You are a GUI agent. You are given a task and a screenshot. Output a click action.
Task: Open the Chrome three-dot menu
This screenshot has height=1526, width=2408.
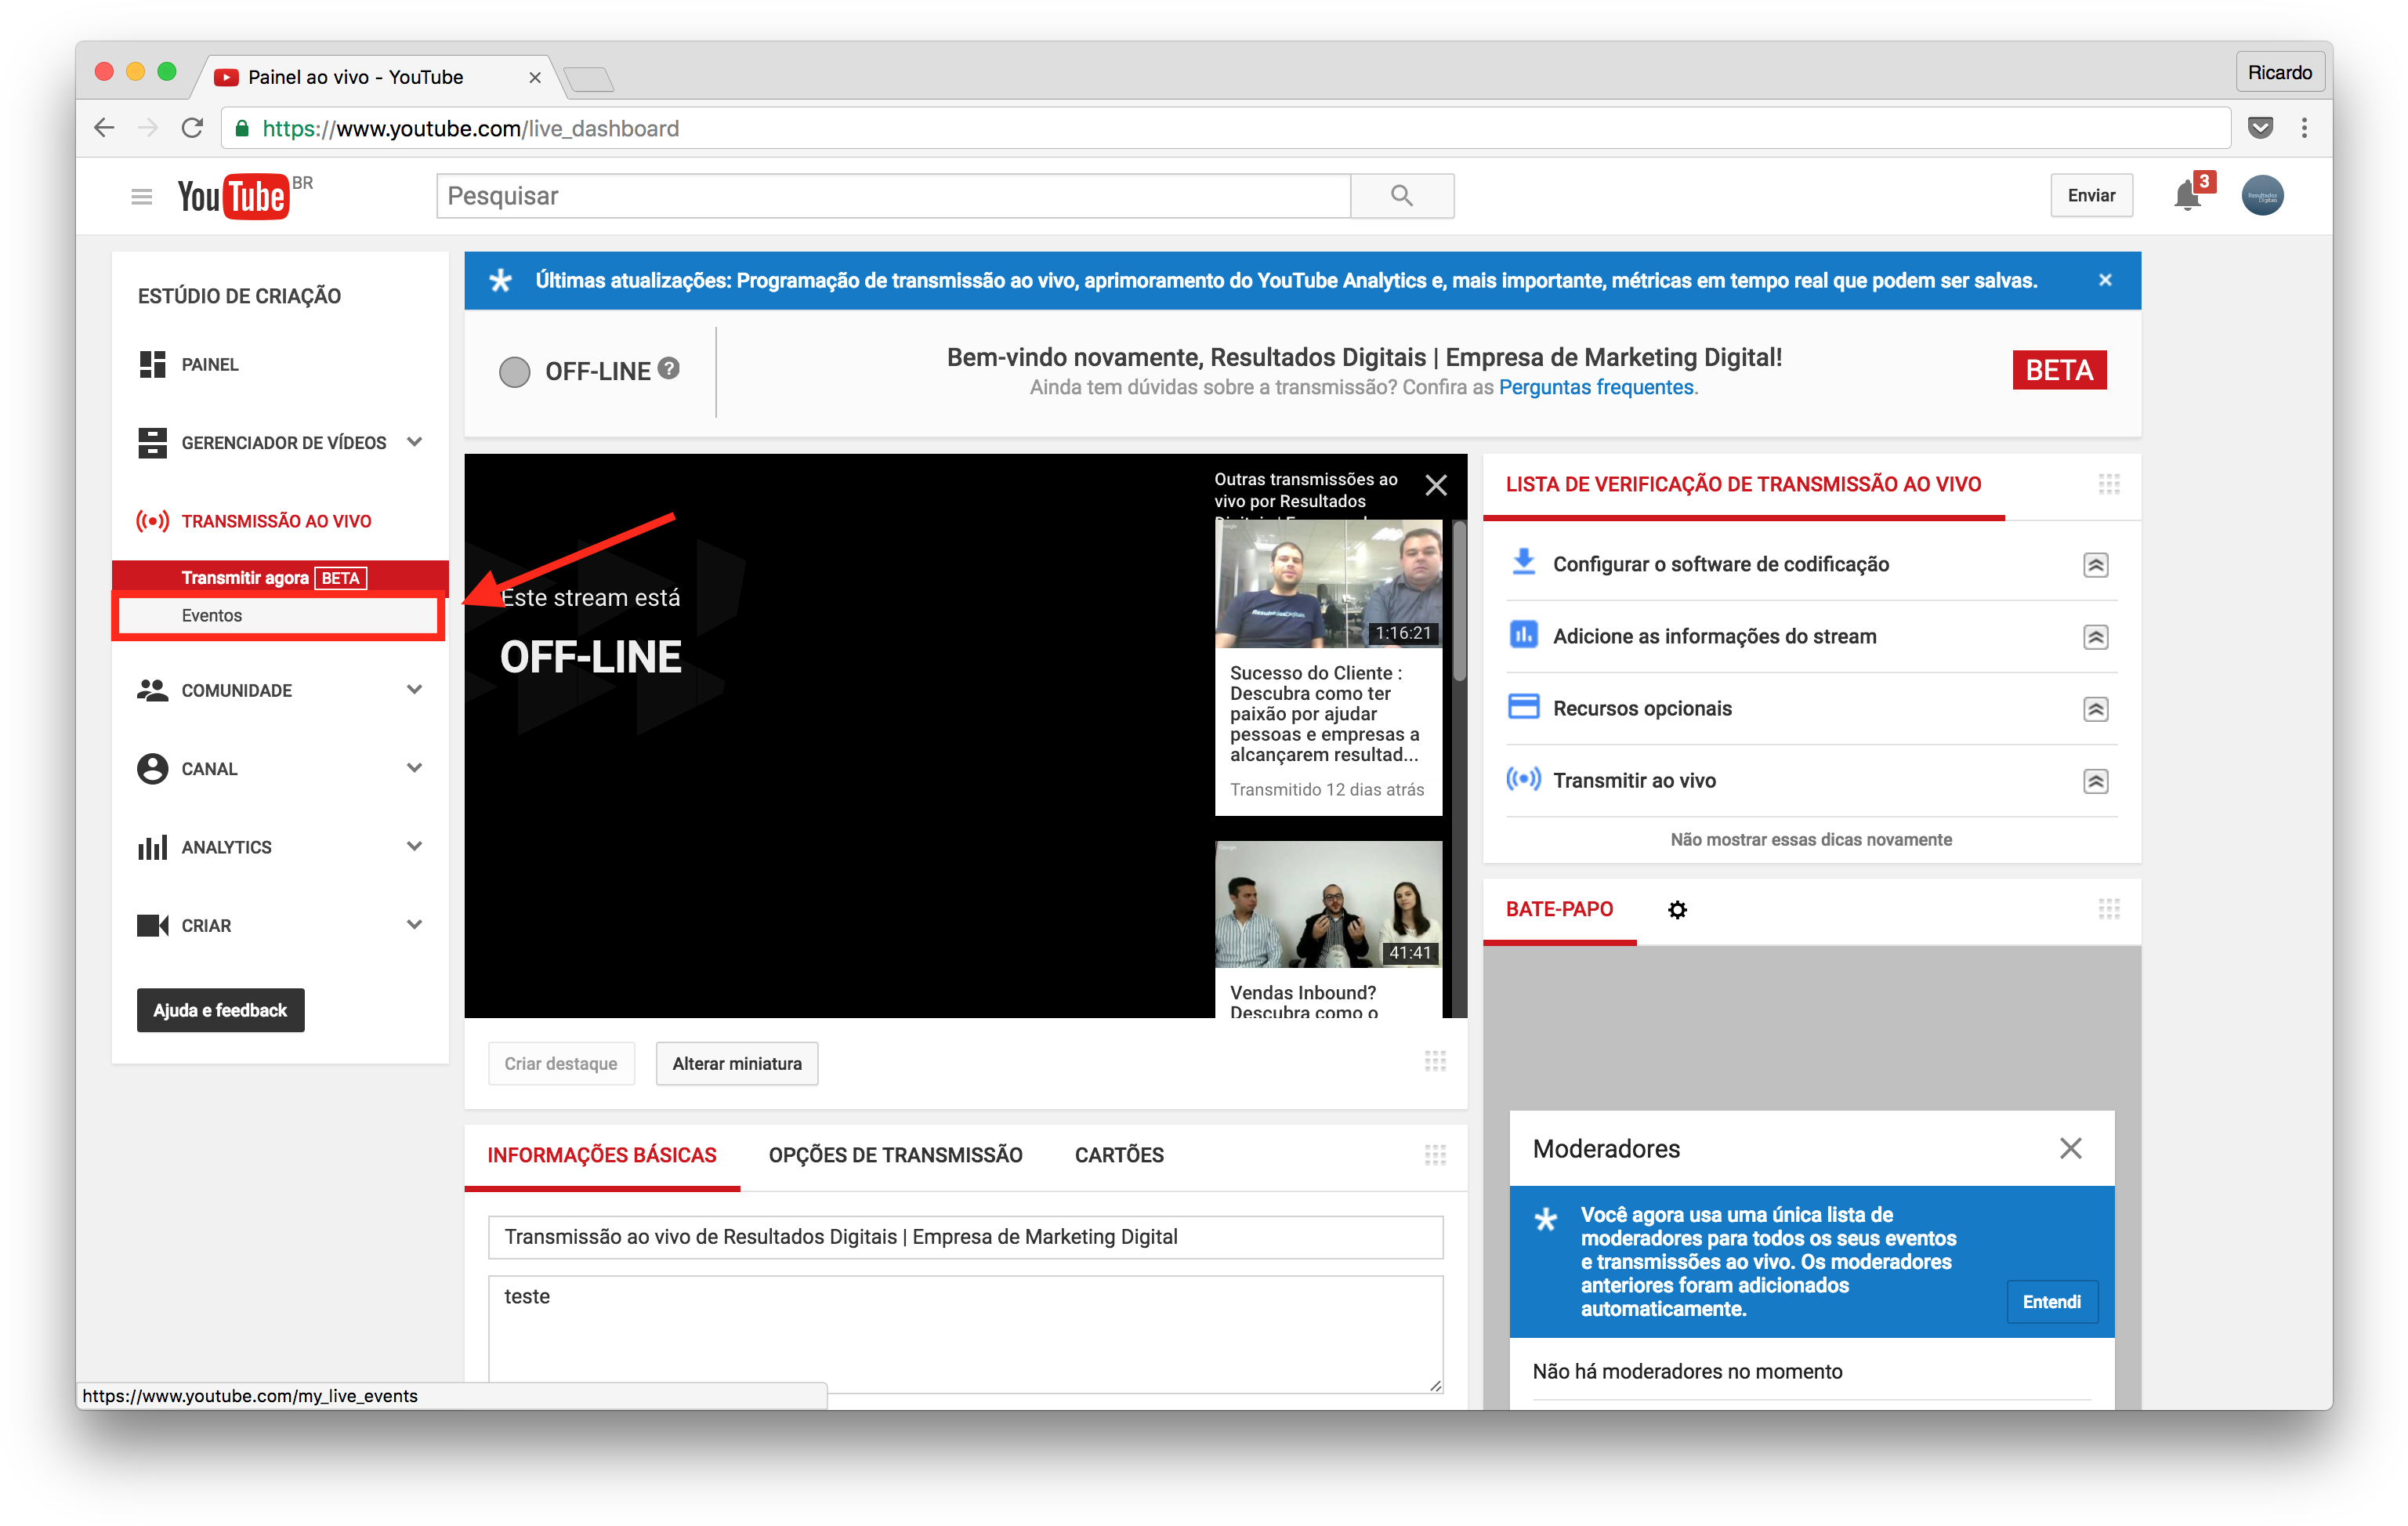pos(2304,128)
